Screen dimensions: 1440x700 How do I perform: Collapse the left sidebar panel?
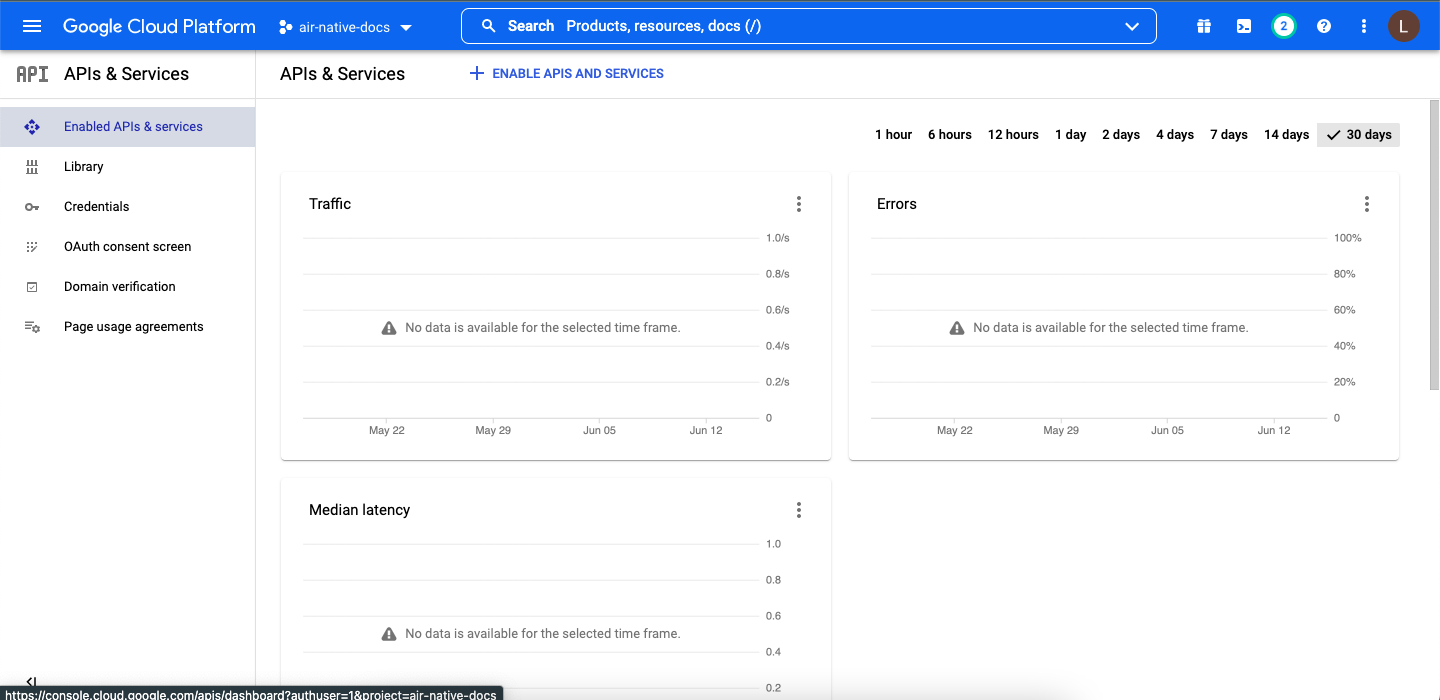(32, 682)
